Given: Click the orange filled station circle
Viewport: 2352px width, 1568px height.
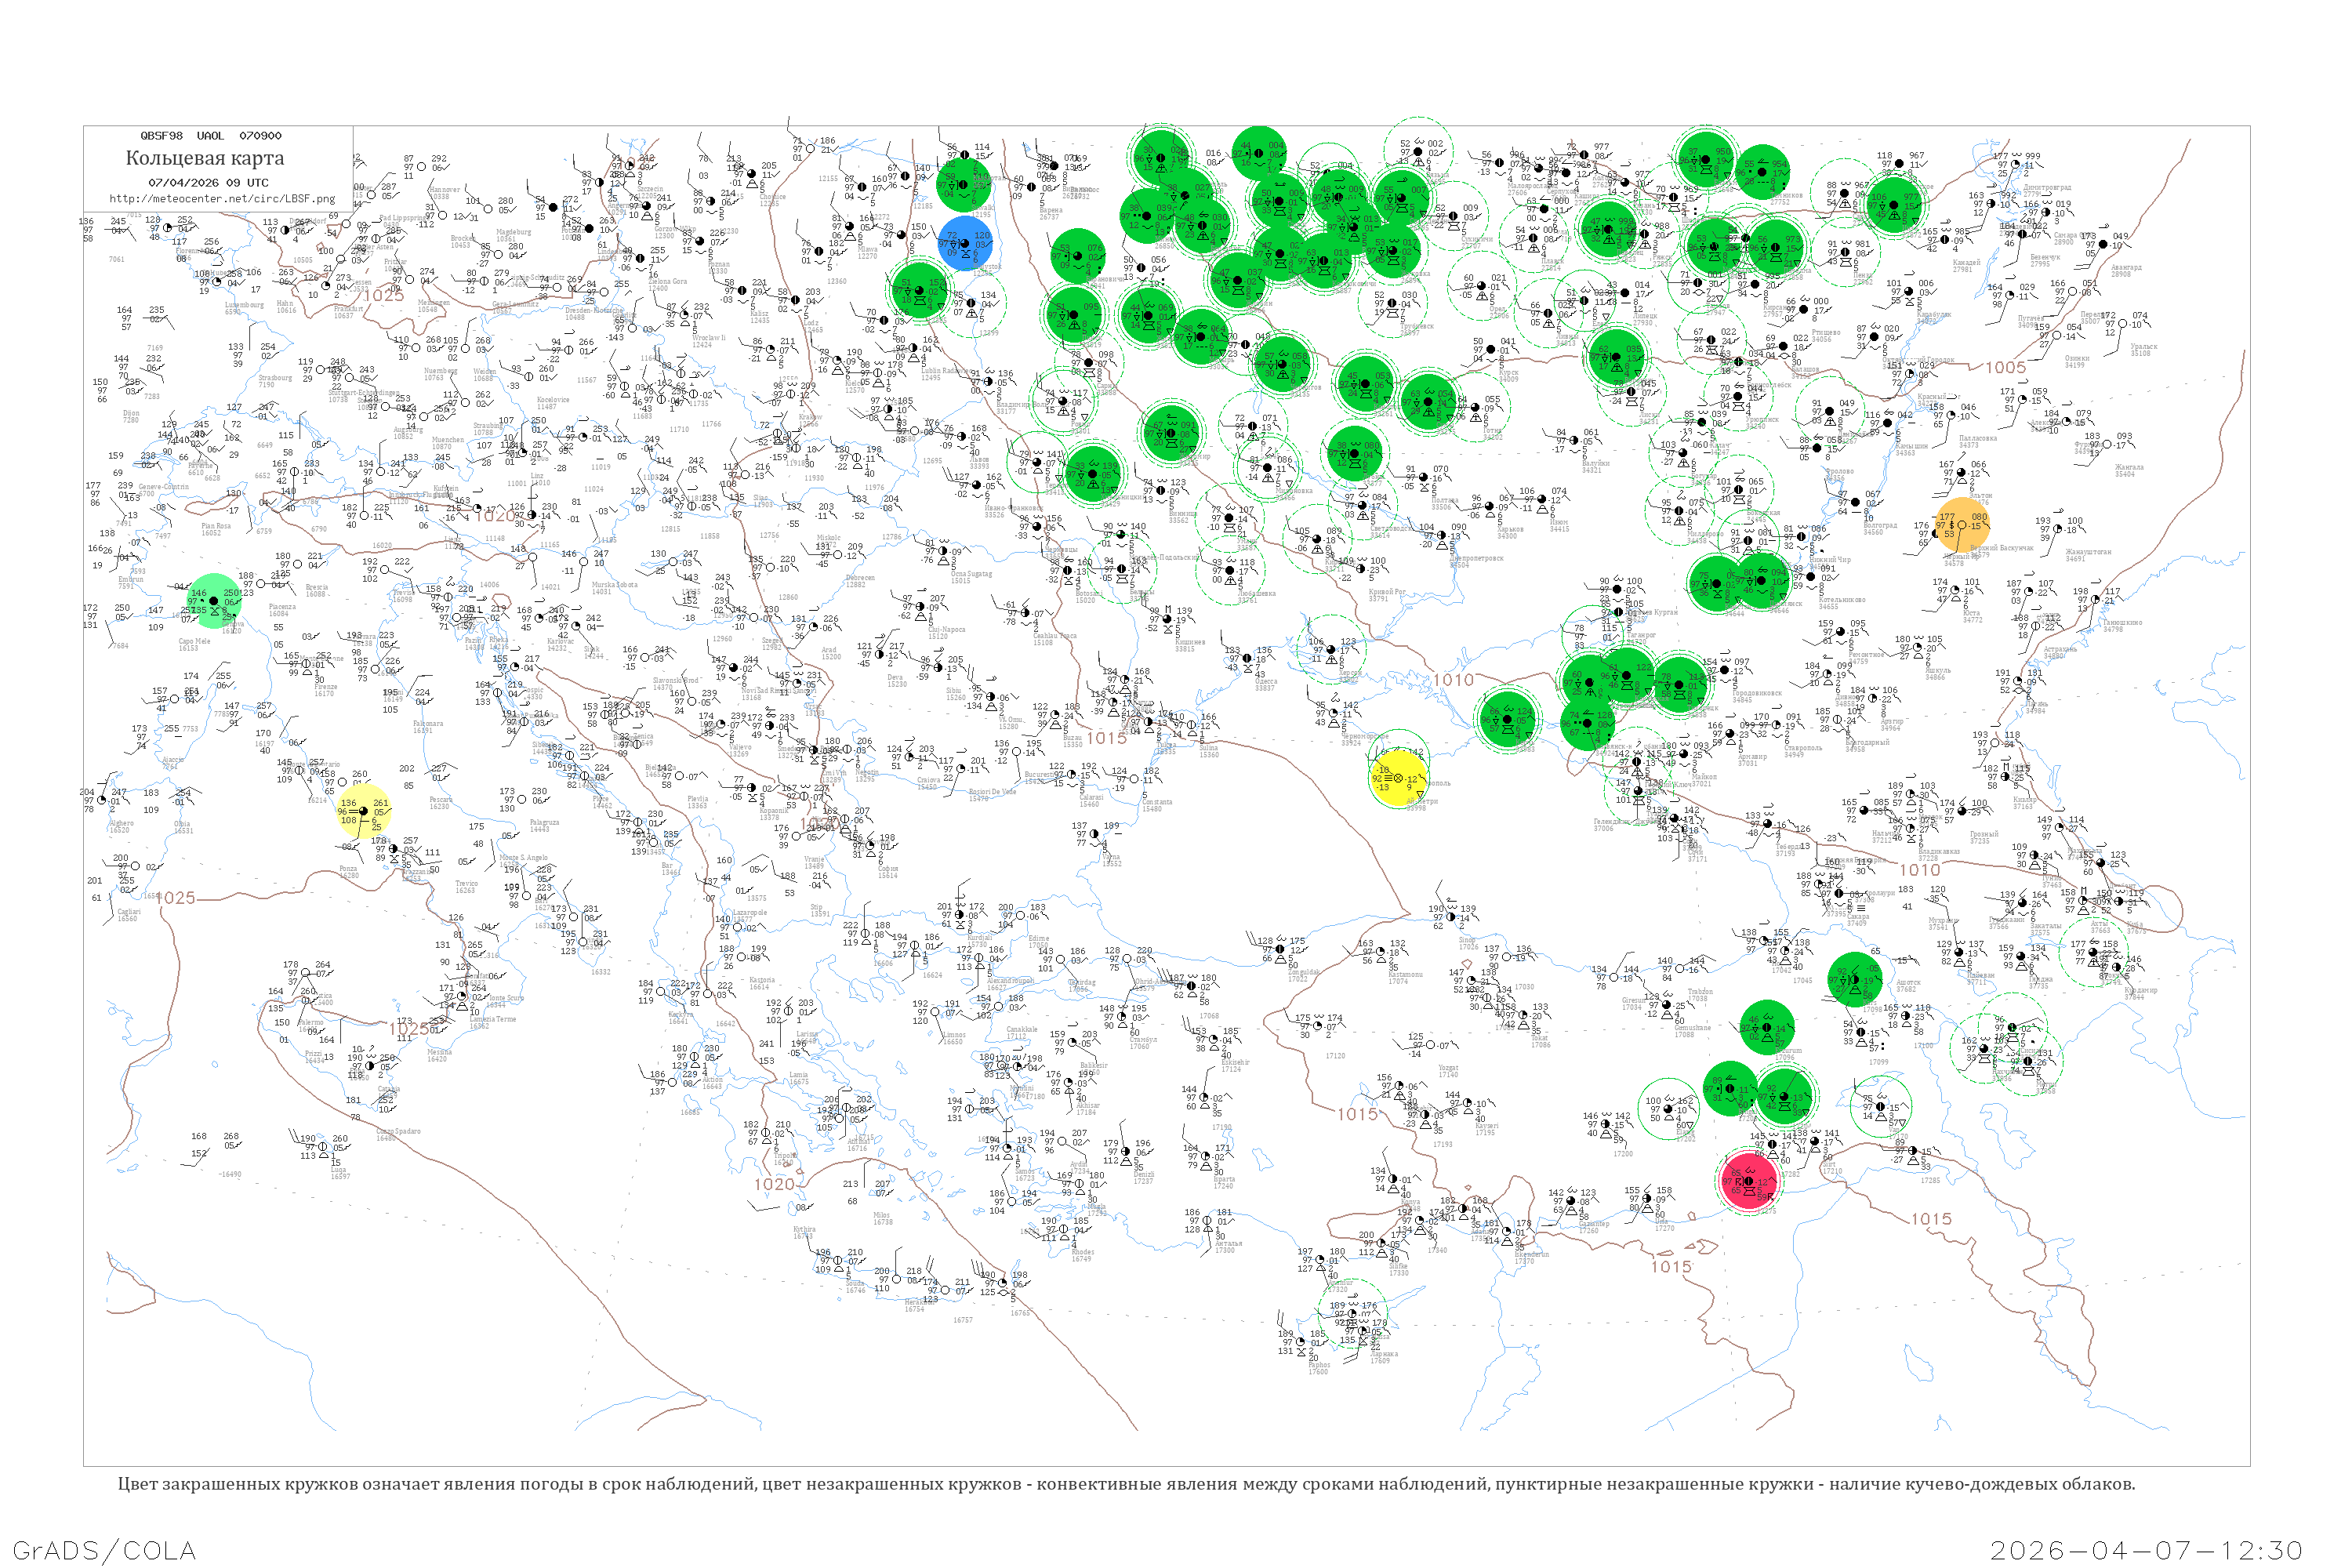Looking at the screenshot, I should coord(1963,524).
